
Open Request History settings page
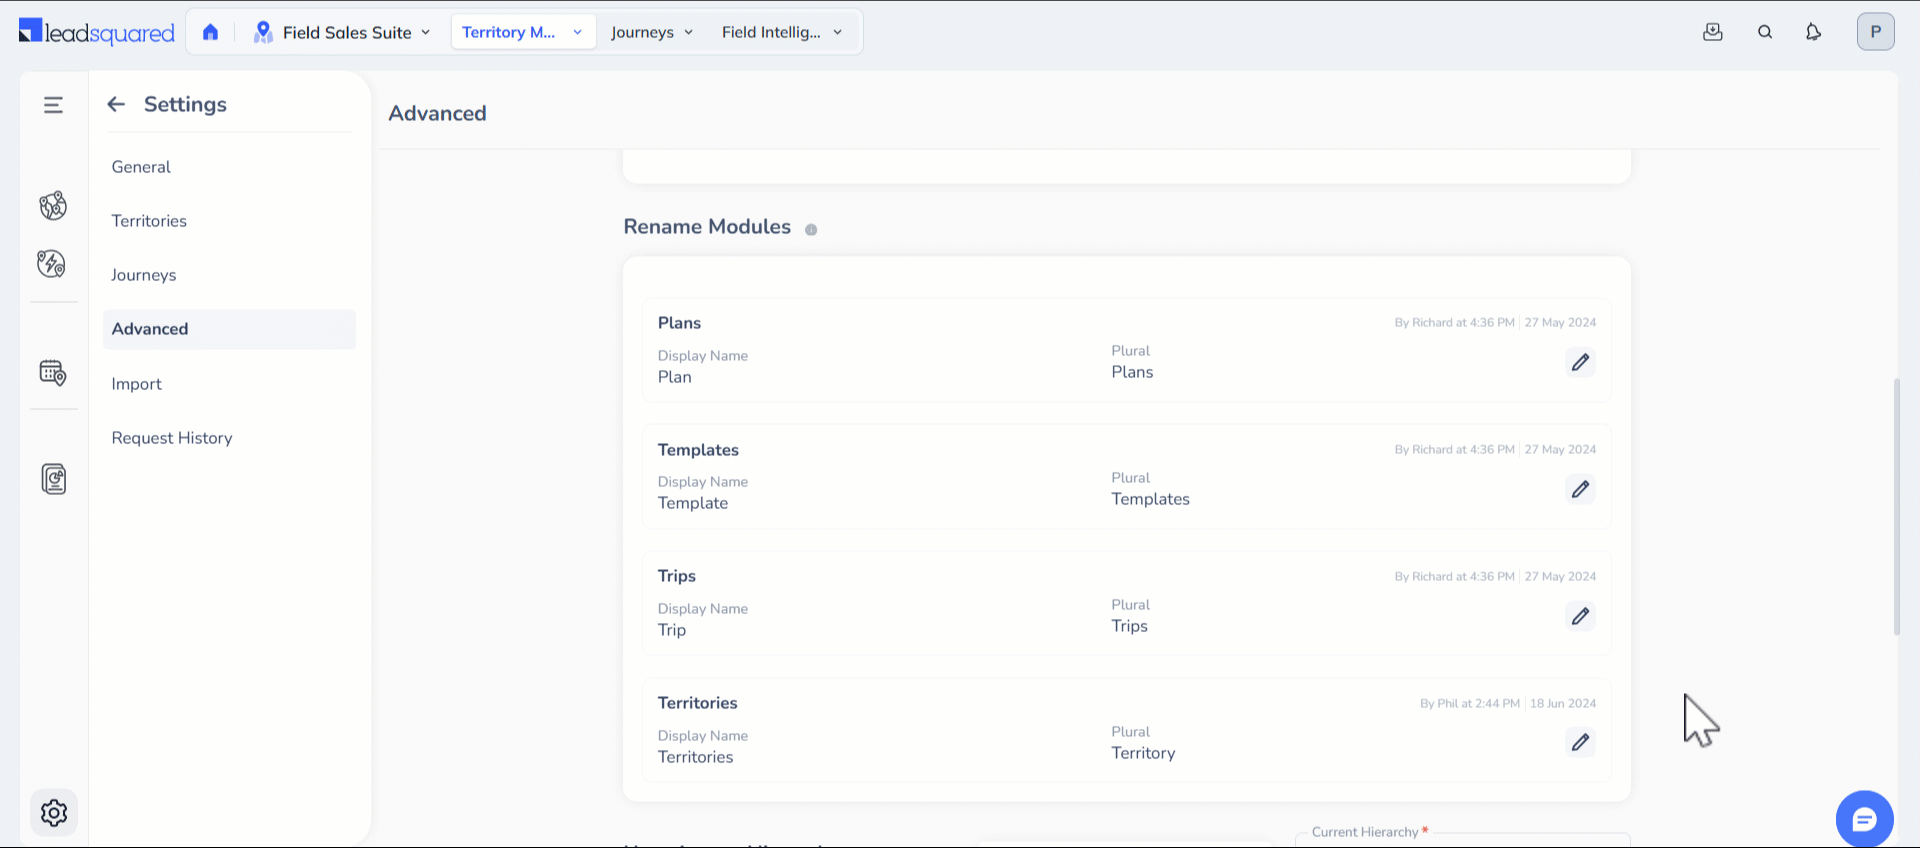pyautogui.click(x=172, y=438)
